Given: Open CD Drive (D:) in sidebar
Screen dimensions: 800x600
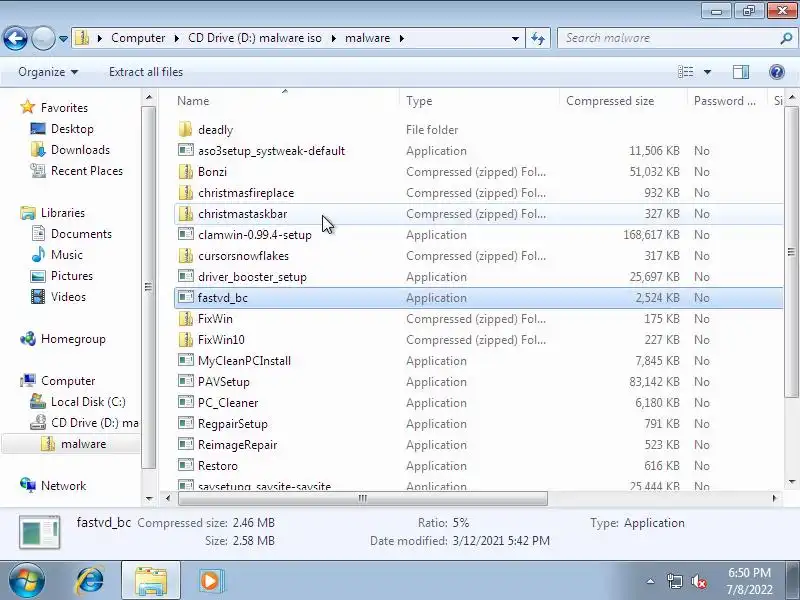Looking at the screenshot, I should 94,423.
